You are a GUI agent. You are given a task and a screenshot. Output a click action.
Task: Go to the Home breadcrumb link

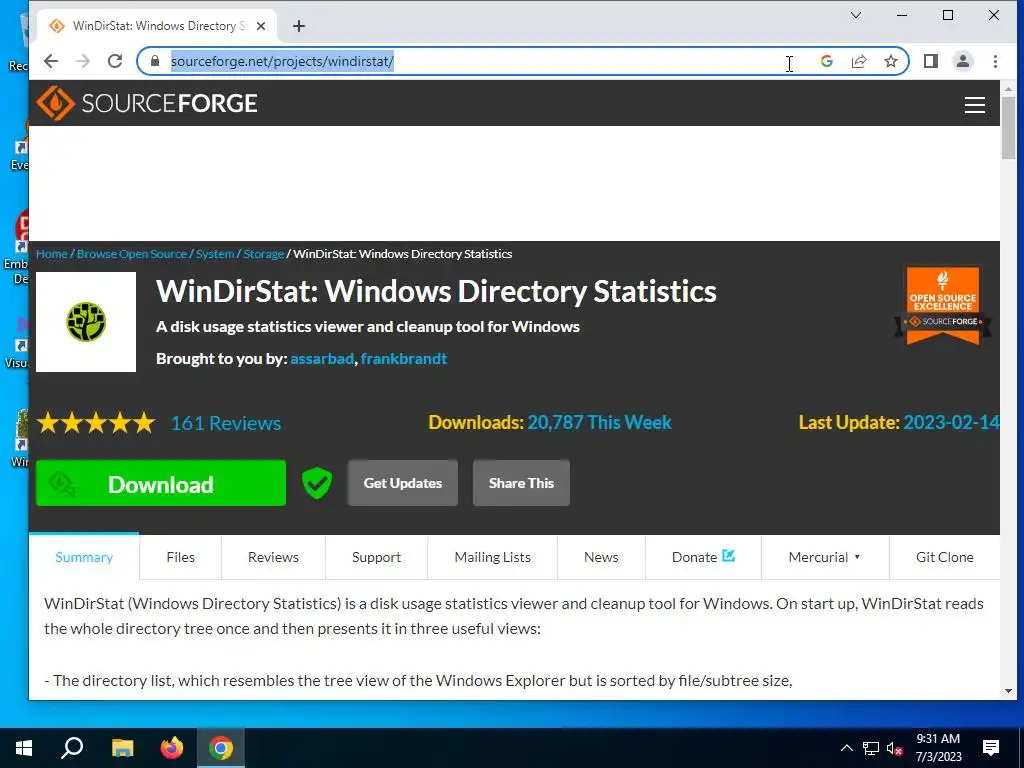52,254
